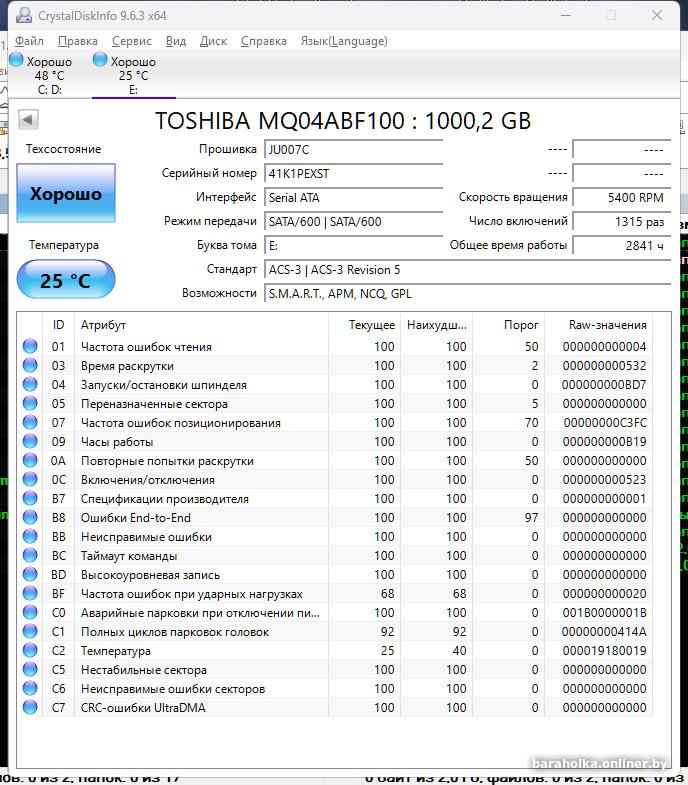Click status orb for attribute C1 row

tap(30, 631)
